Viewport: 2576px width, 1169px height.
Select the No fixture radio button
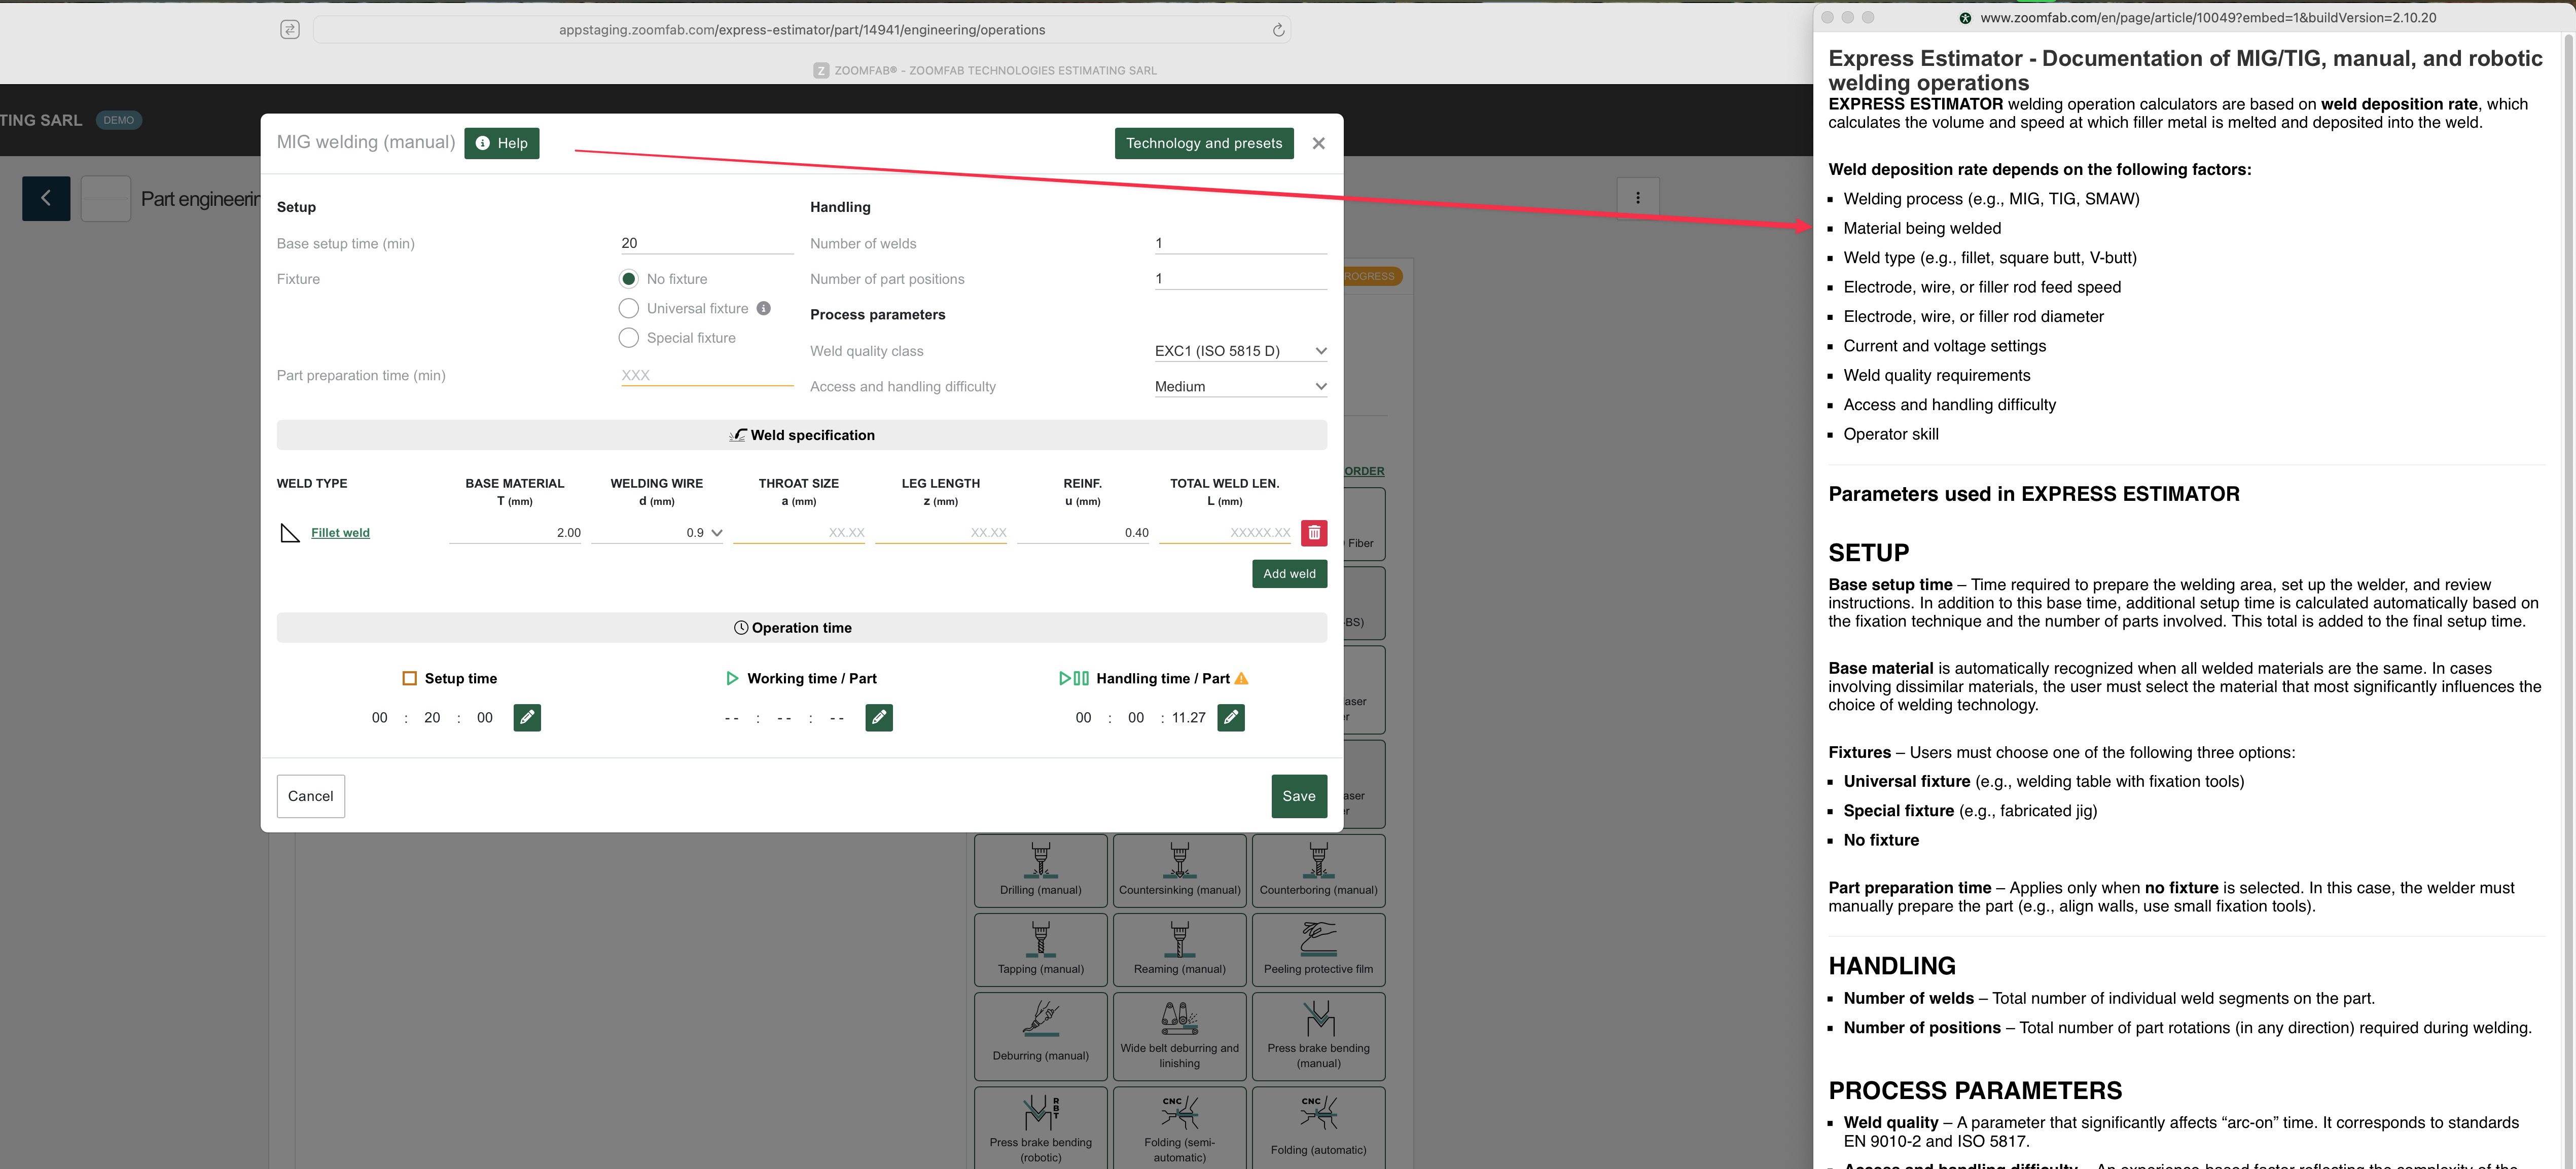[x=629, y=279]
